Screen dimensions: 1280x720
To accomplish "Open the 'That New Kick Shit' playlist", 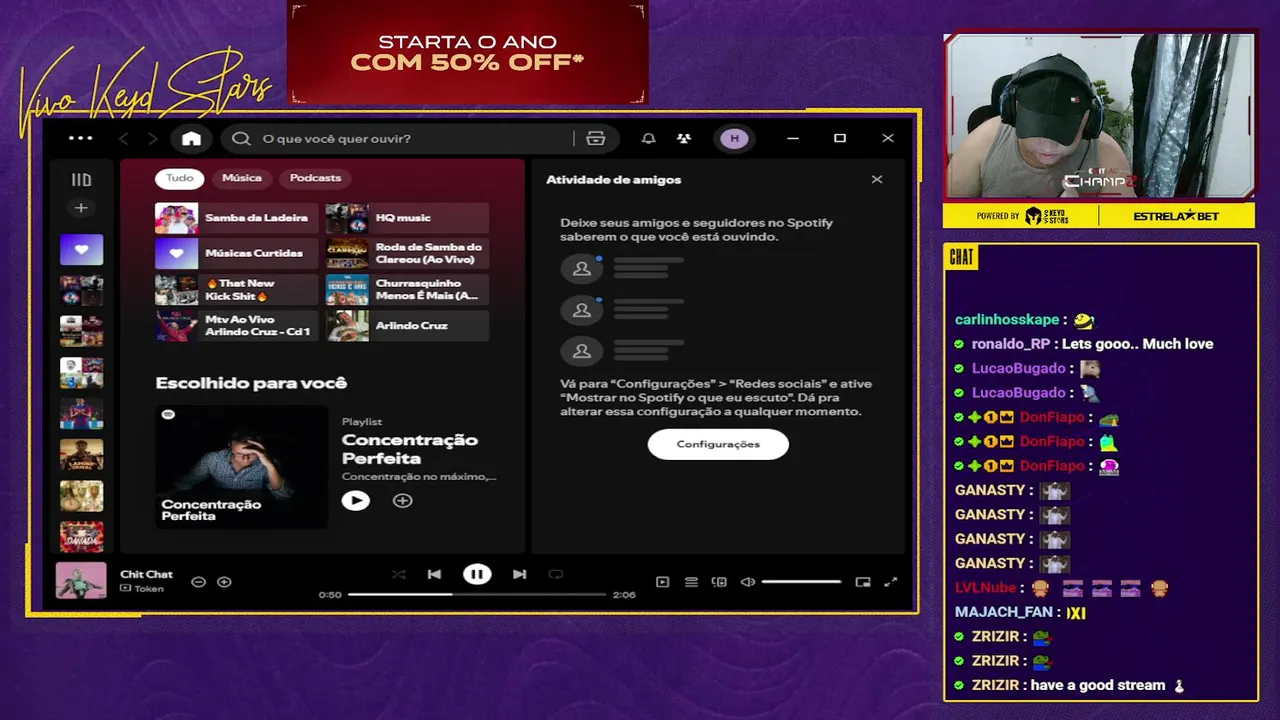I will click(x=236, y=290).
